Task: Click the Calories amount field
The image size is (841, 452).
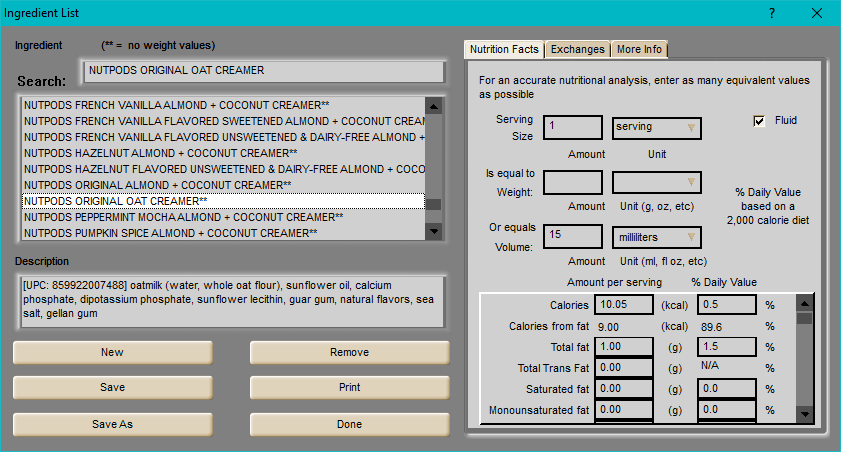Action: pyautogui.click(x=624, y=305)
